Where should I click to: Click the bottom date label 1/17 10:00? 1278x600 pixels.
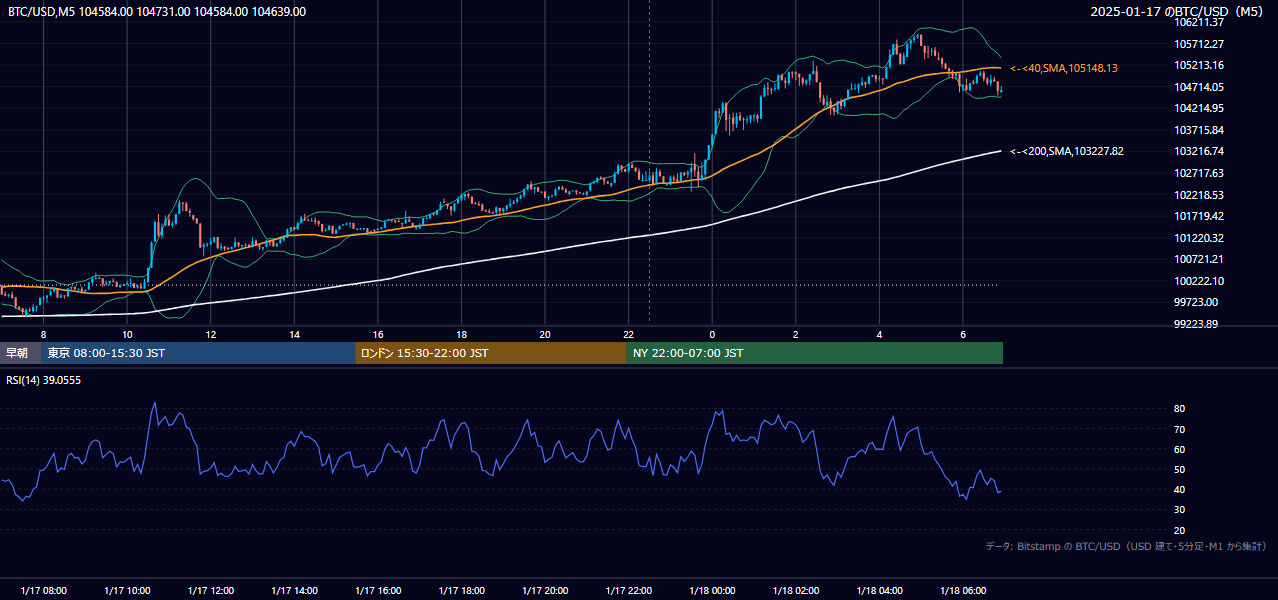(127, 591)
